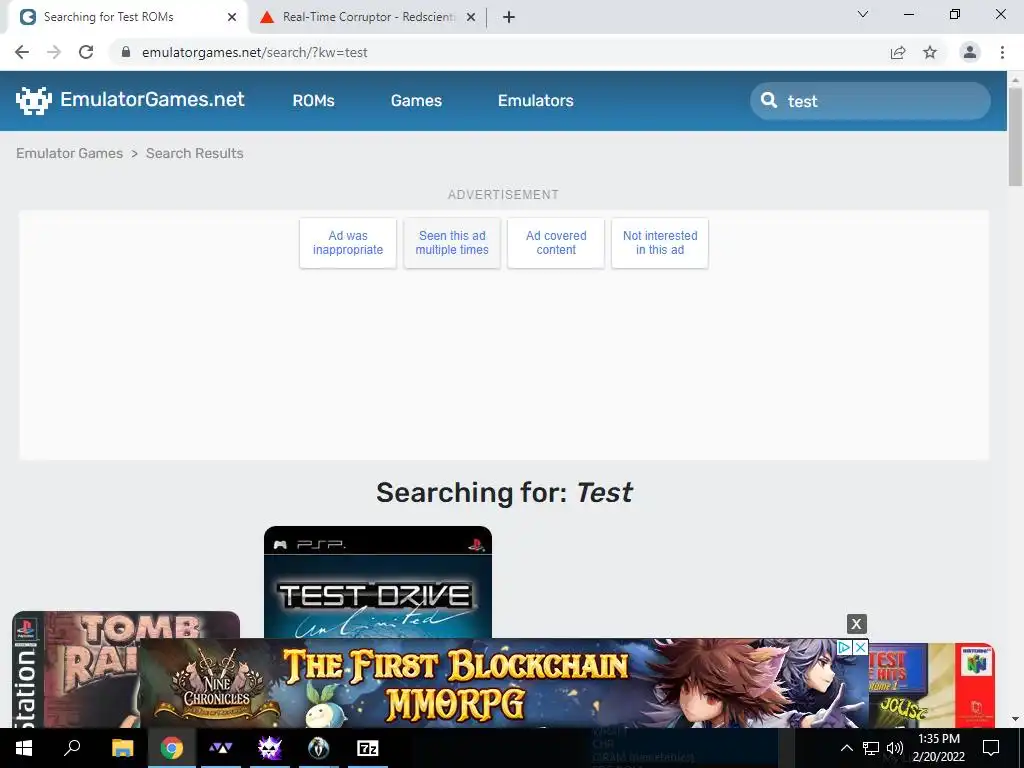Screen dimensions: 1024x768
Task: Open the Nine Chronicles blockchain MMORPG banner
Action: click(503, 683)
